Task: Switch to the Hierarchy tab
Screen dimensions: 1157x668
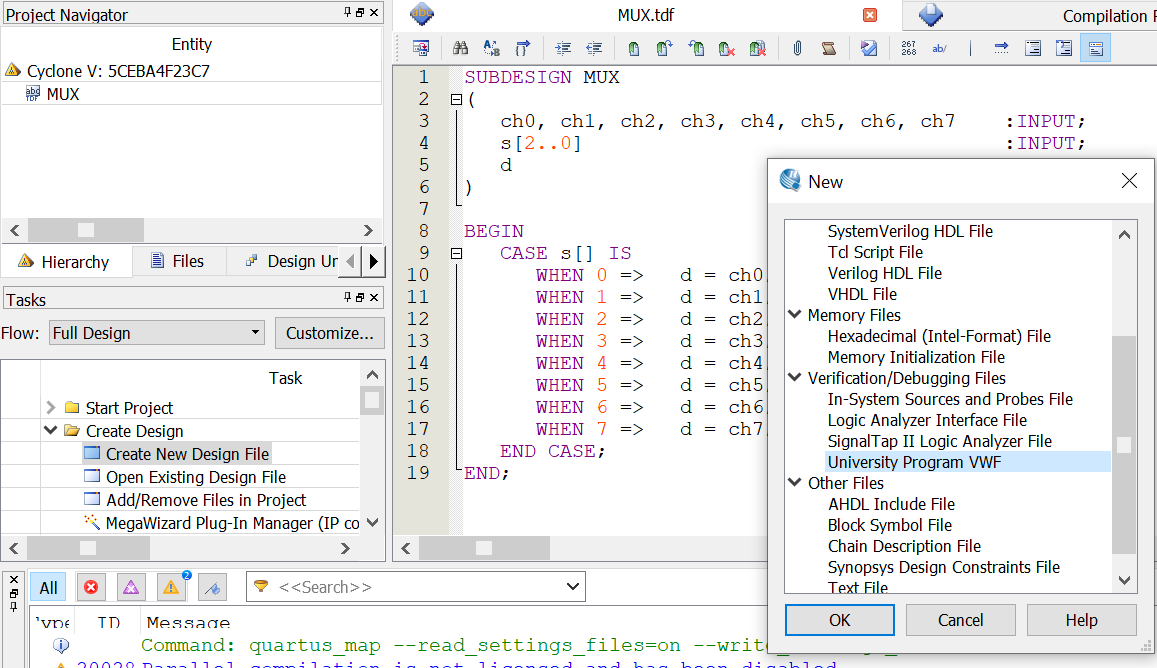Action: pos(67,261)
